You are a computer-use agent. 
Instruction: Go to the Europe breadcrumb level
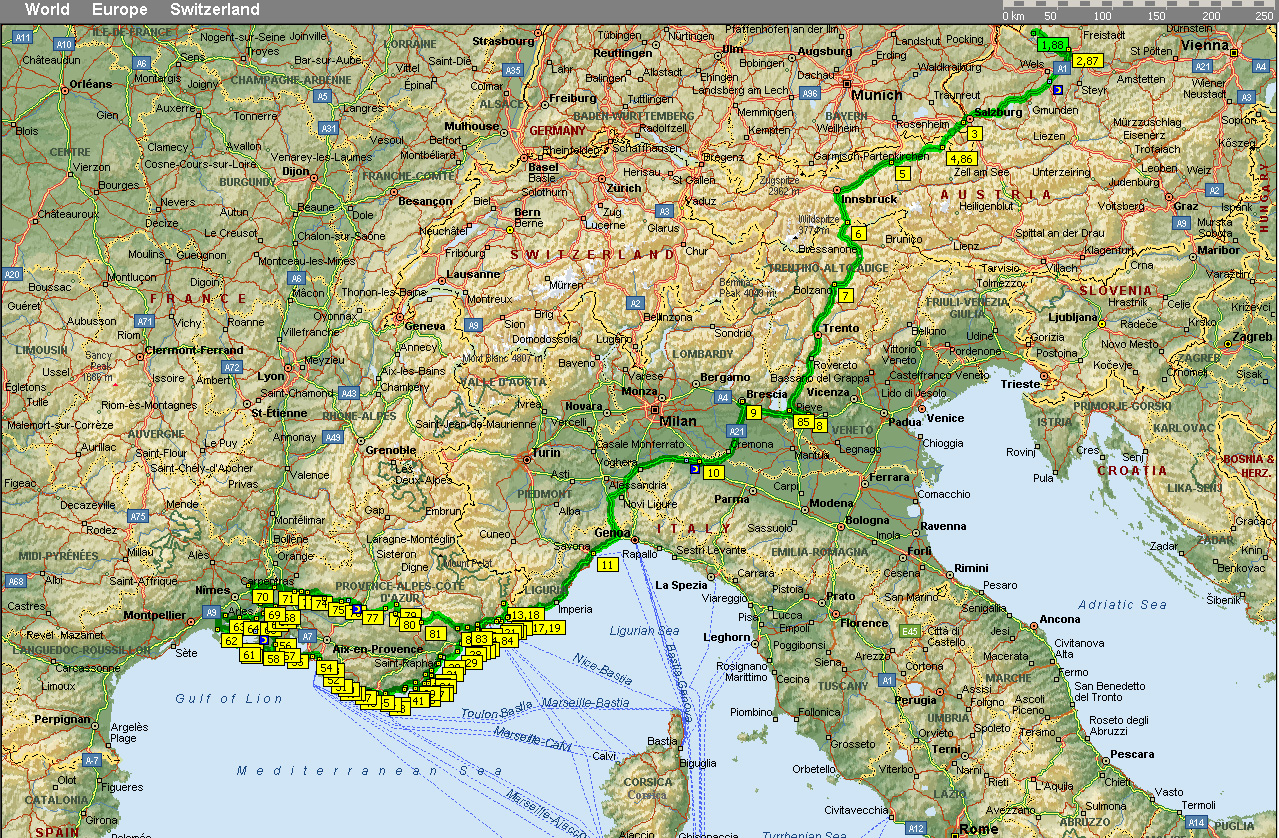(119, 10)
